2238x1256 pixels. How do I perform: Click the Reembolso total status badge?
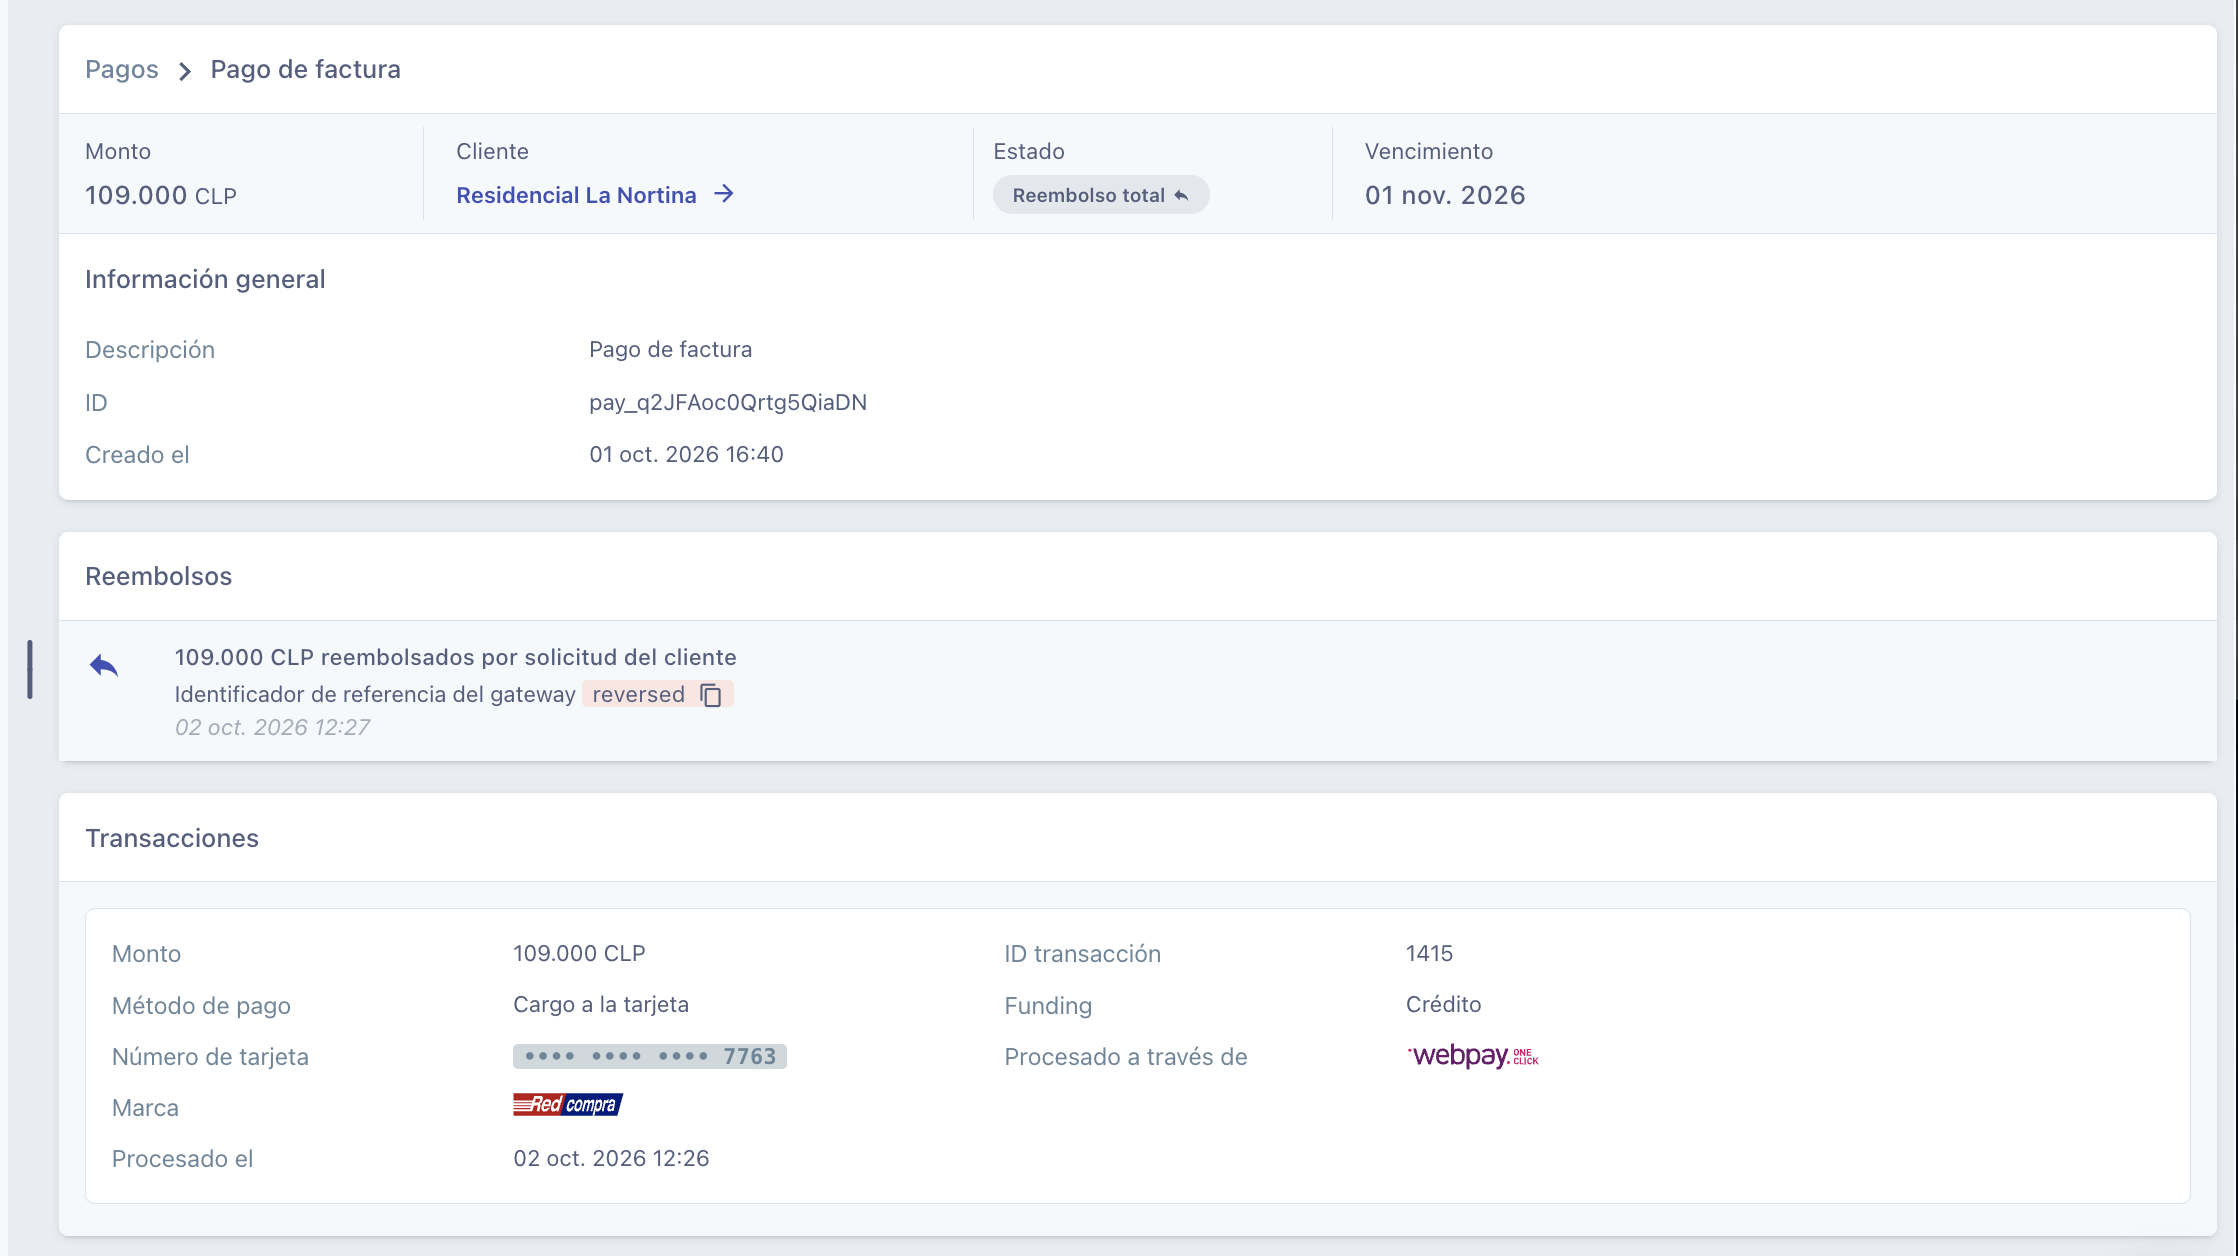1100,195
